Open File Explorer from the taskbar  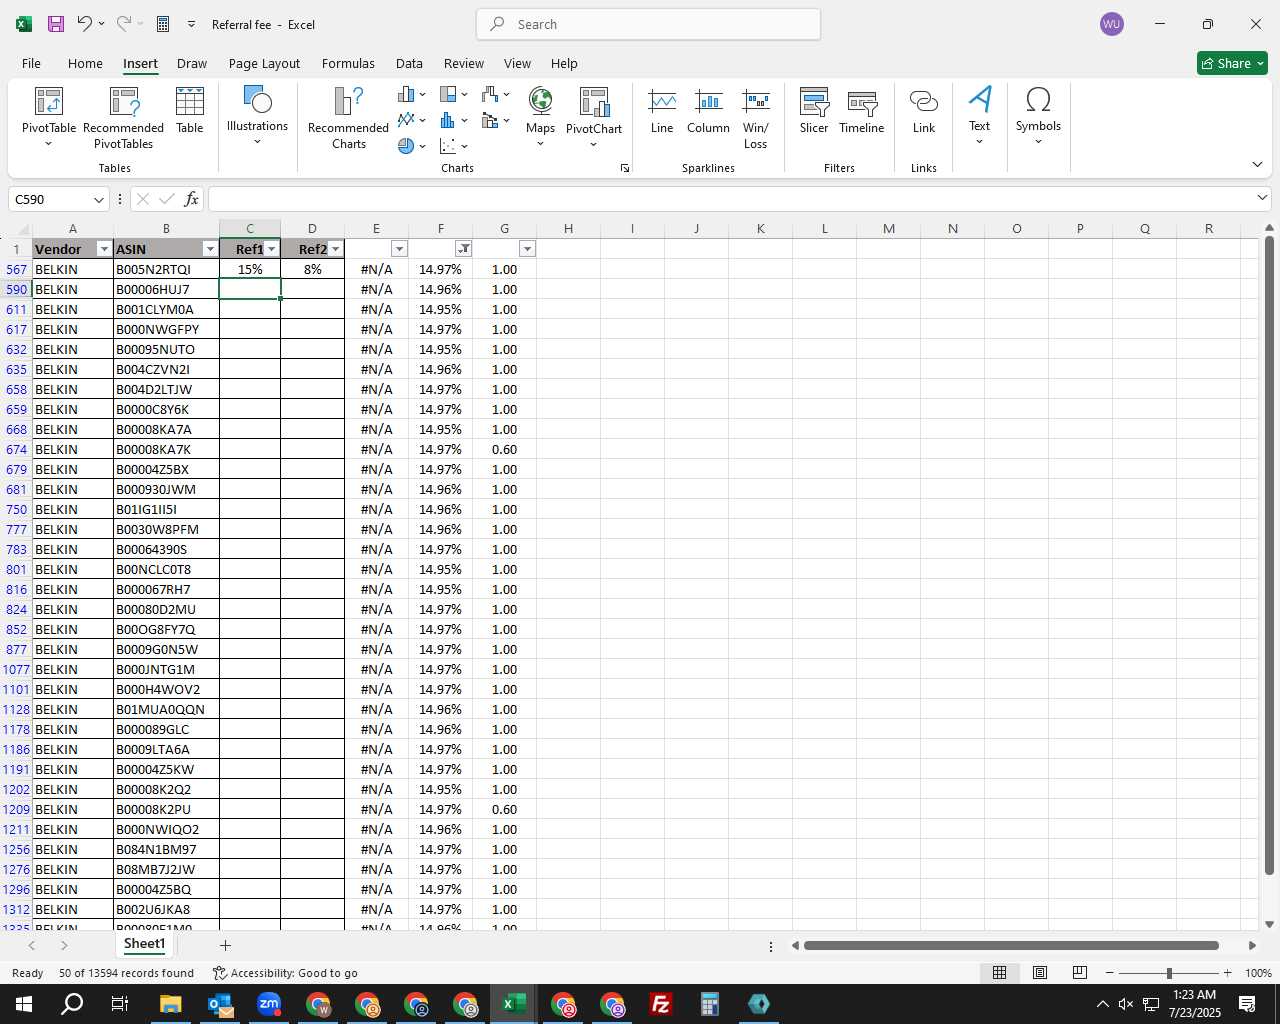click(x=170, y=1004)
